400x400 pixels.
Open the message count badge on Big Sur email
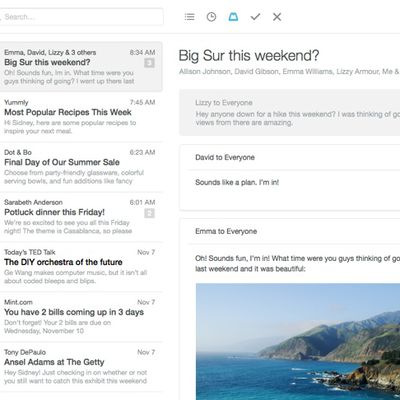149,63
